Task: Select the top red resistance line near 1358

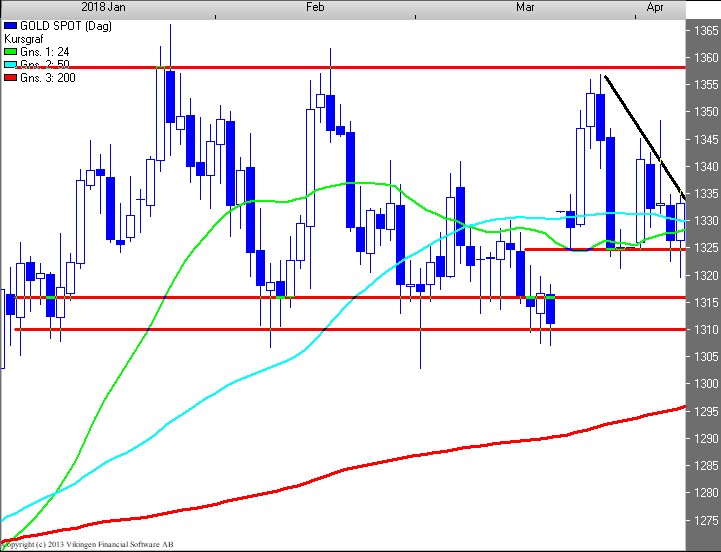Action: click(x=400, y=68)
